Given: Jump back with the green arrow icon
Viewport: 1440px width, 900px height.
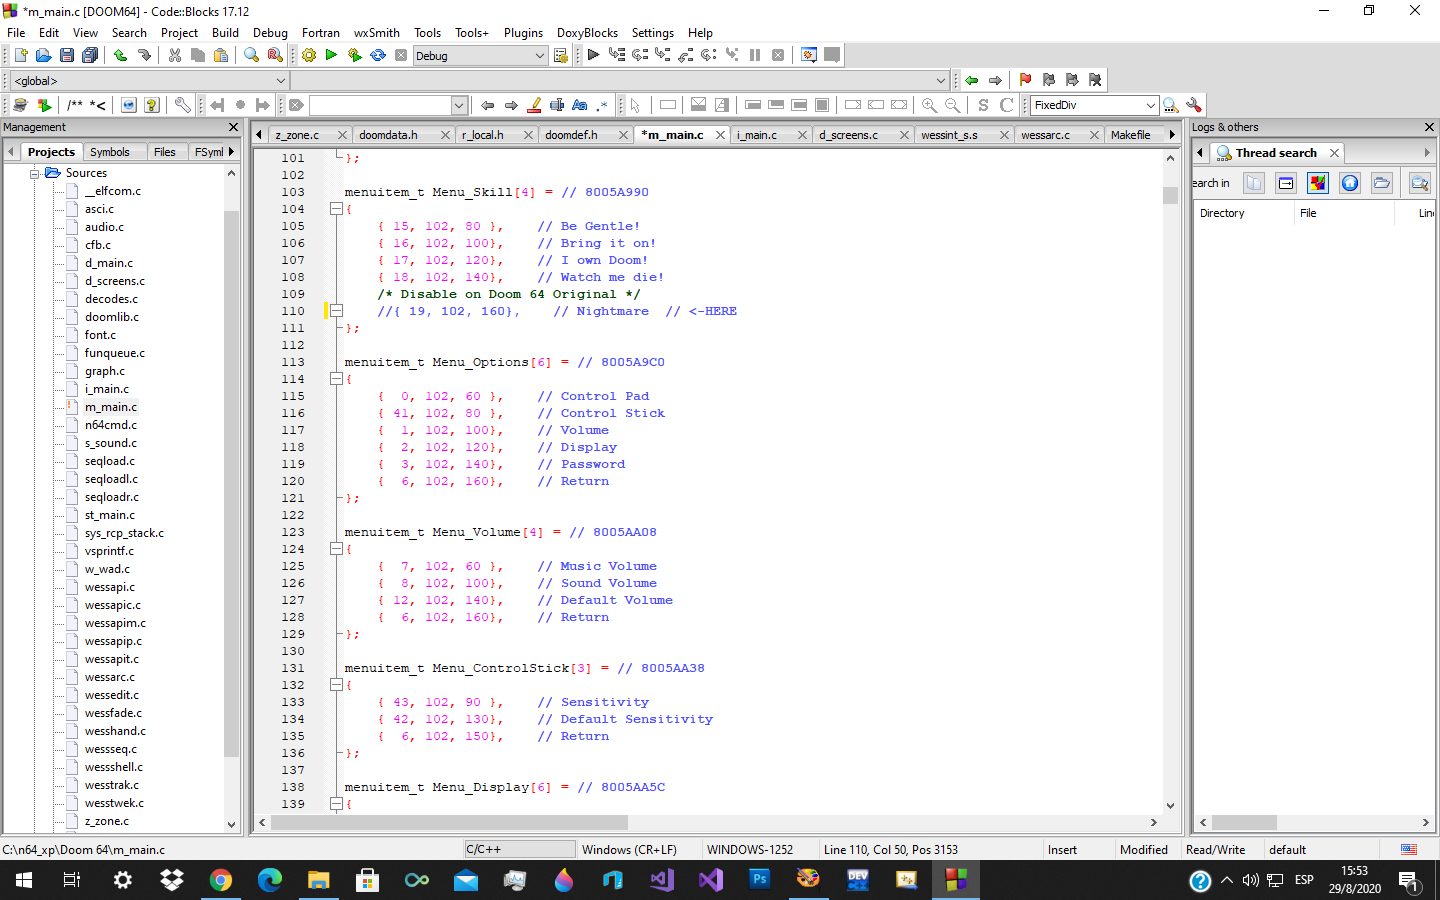Looking at the screenshot, I should coord(971,80).
